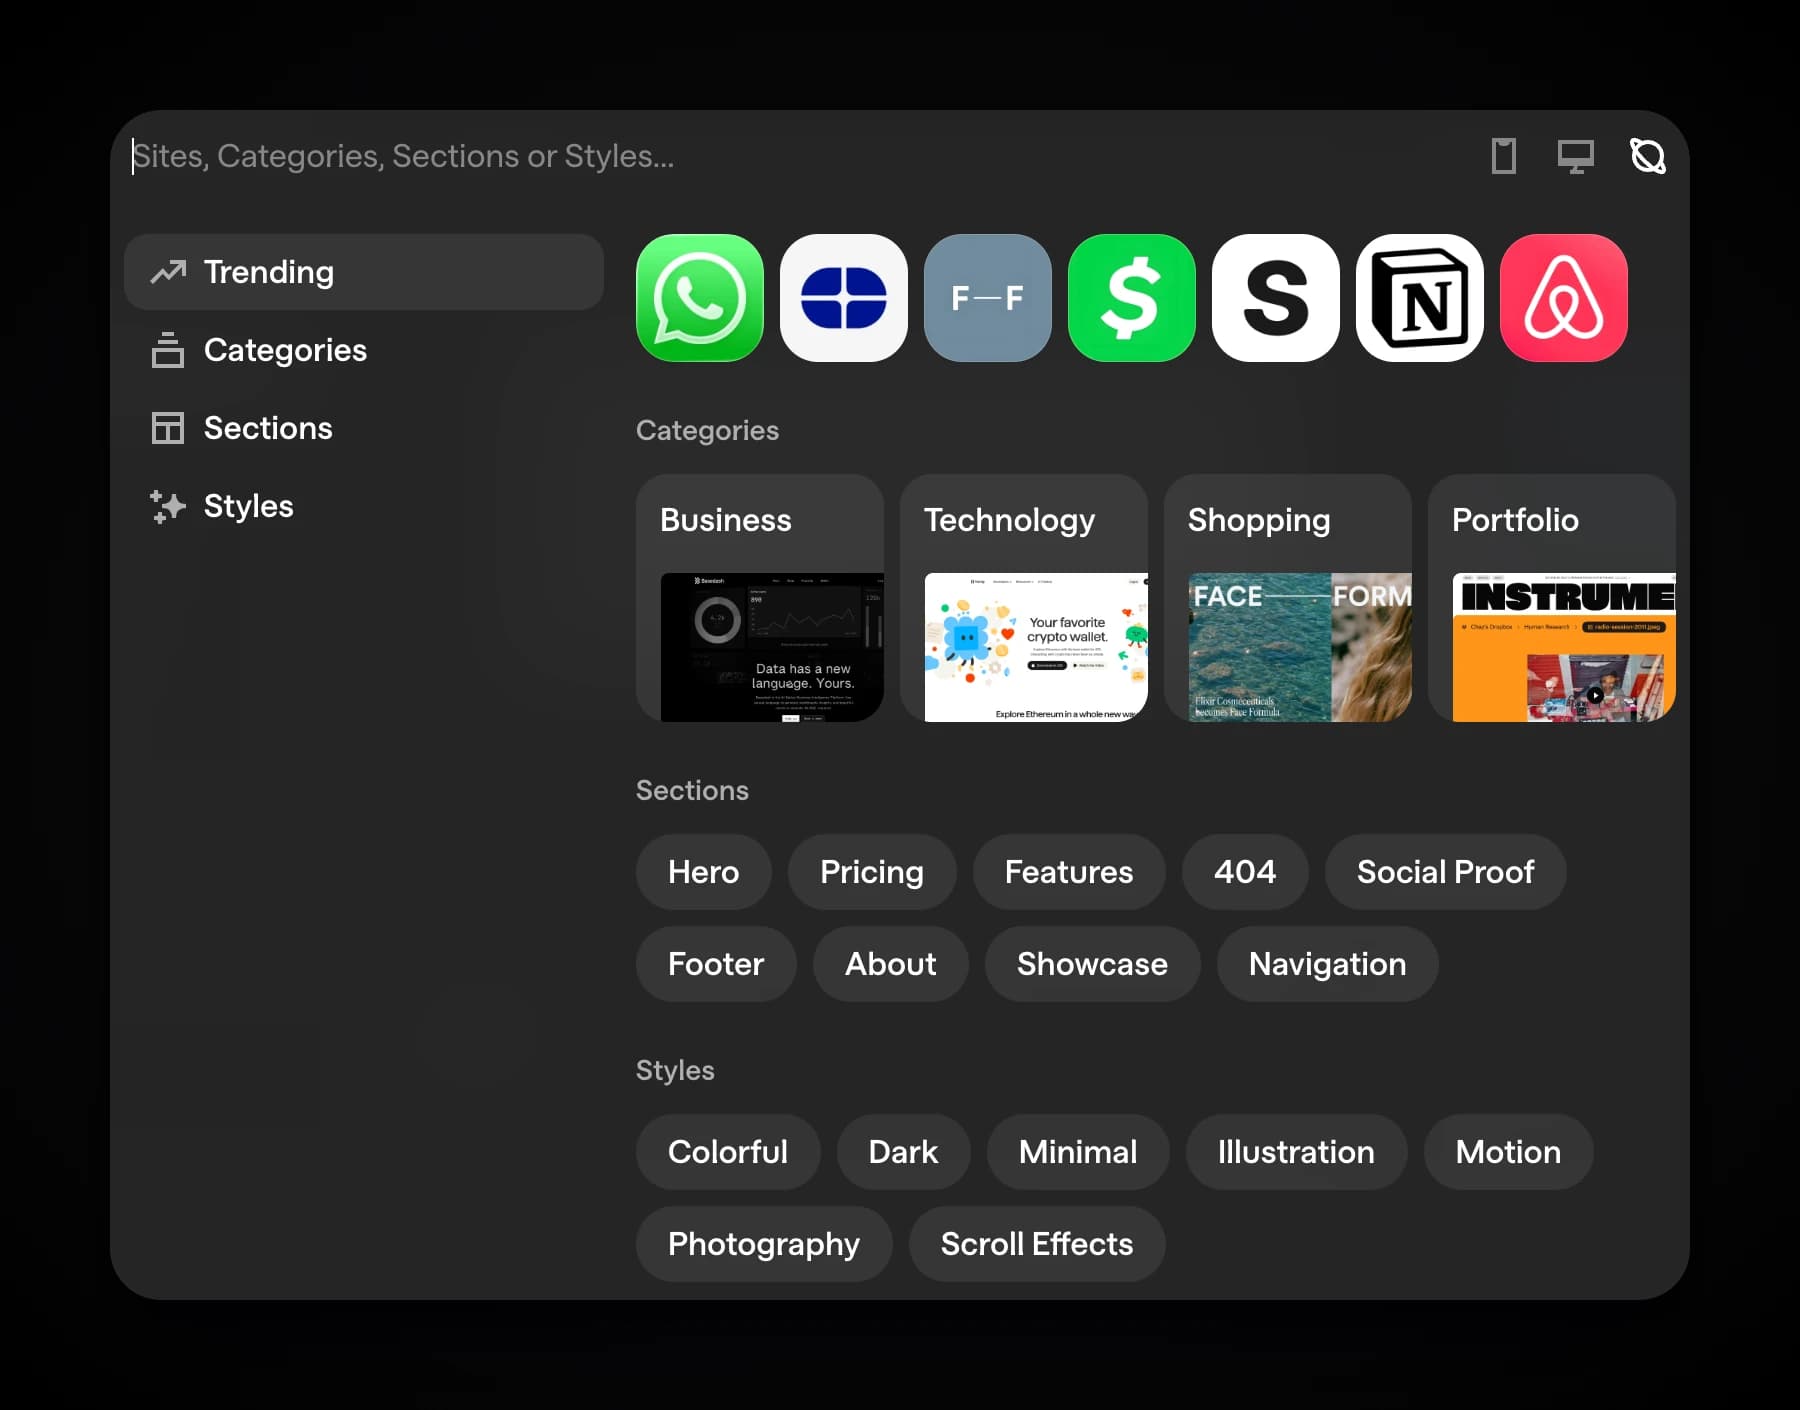Viewport: 1800px width, 1410px height.
Task: Open the Technology category card
Action: click(x=1024, y=598)
